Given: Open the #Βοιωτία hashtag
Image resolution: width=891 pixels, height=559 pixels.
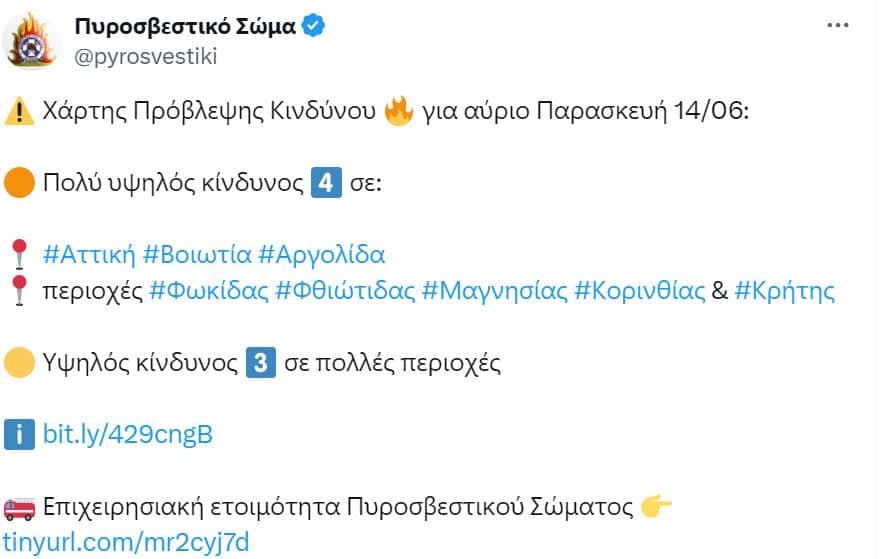Looking at the screenshot, I should (x=197, y=254).
